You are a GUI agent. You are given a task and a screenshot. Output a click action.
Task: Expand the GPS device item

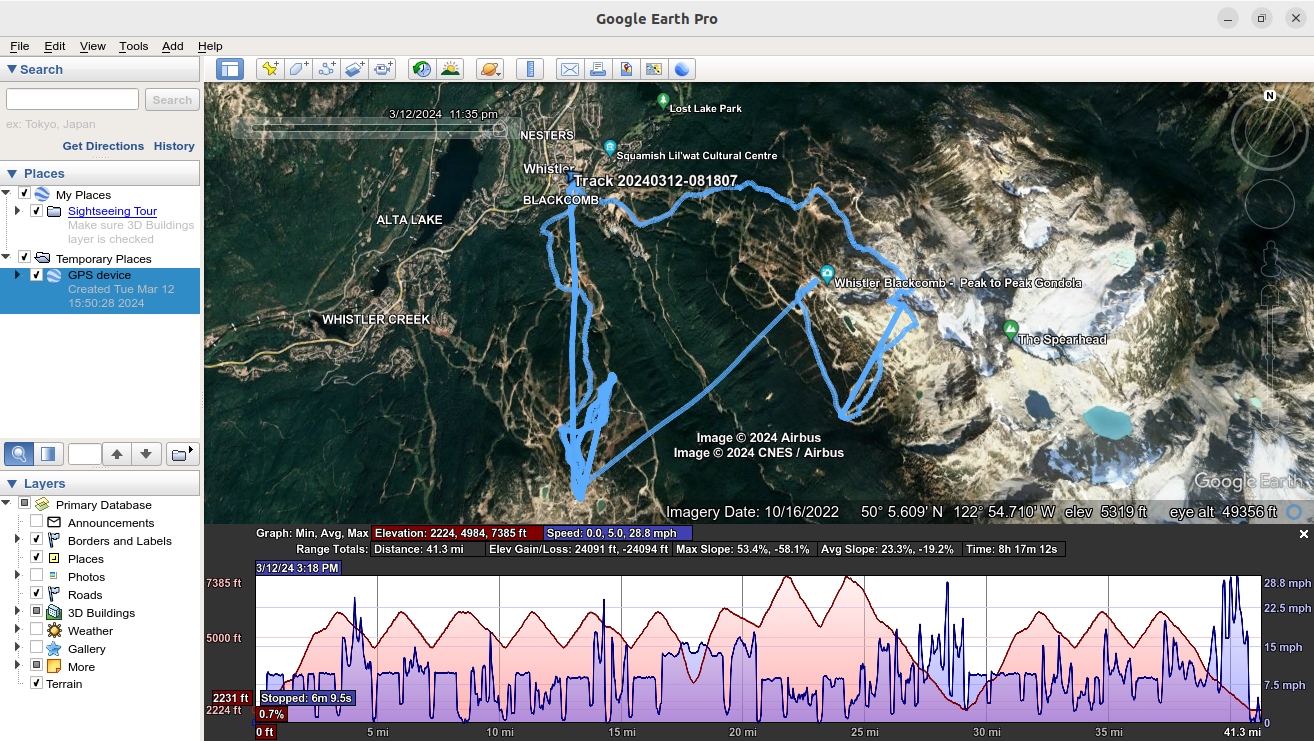pos(17,275)
